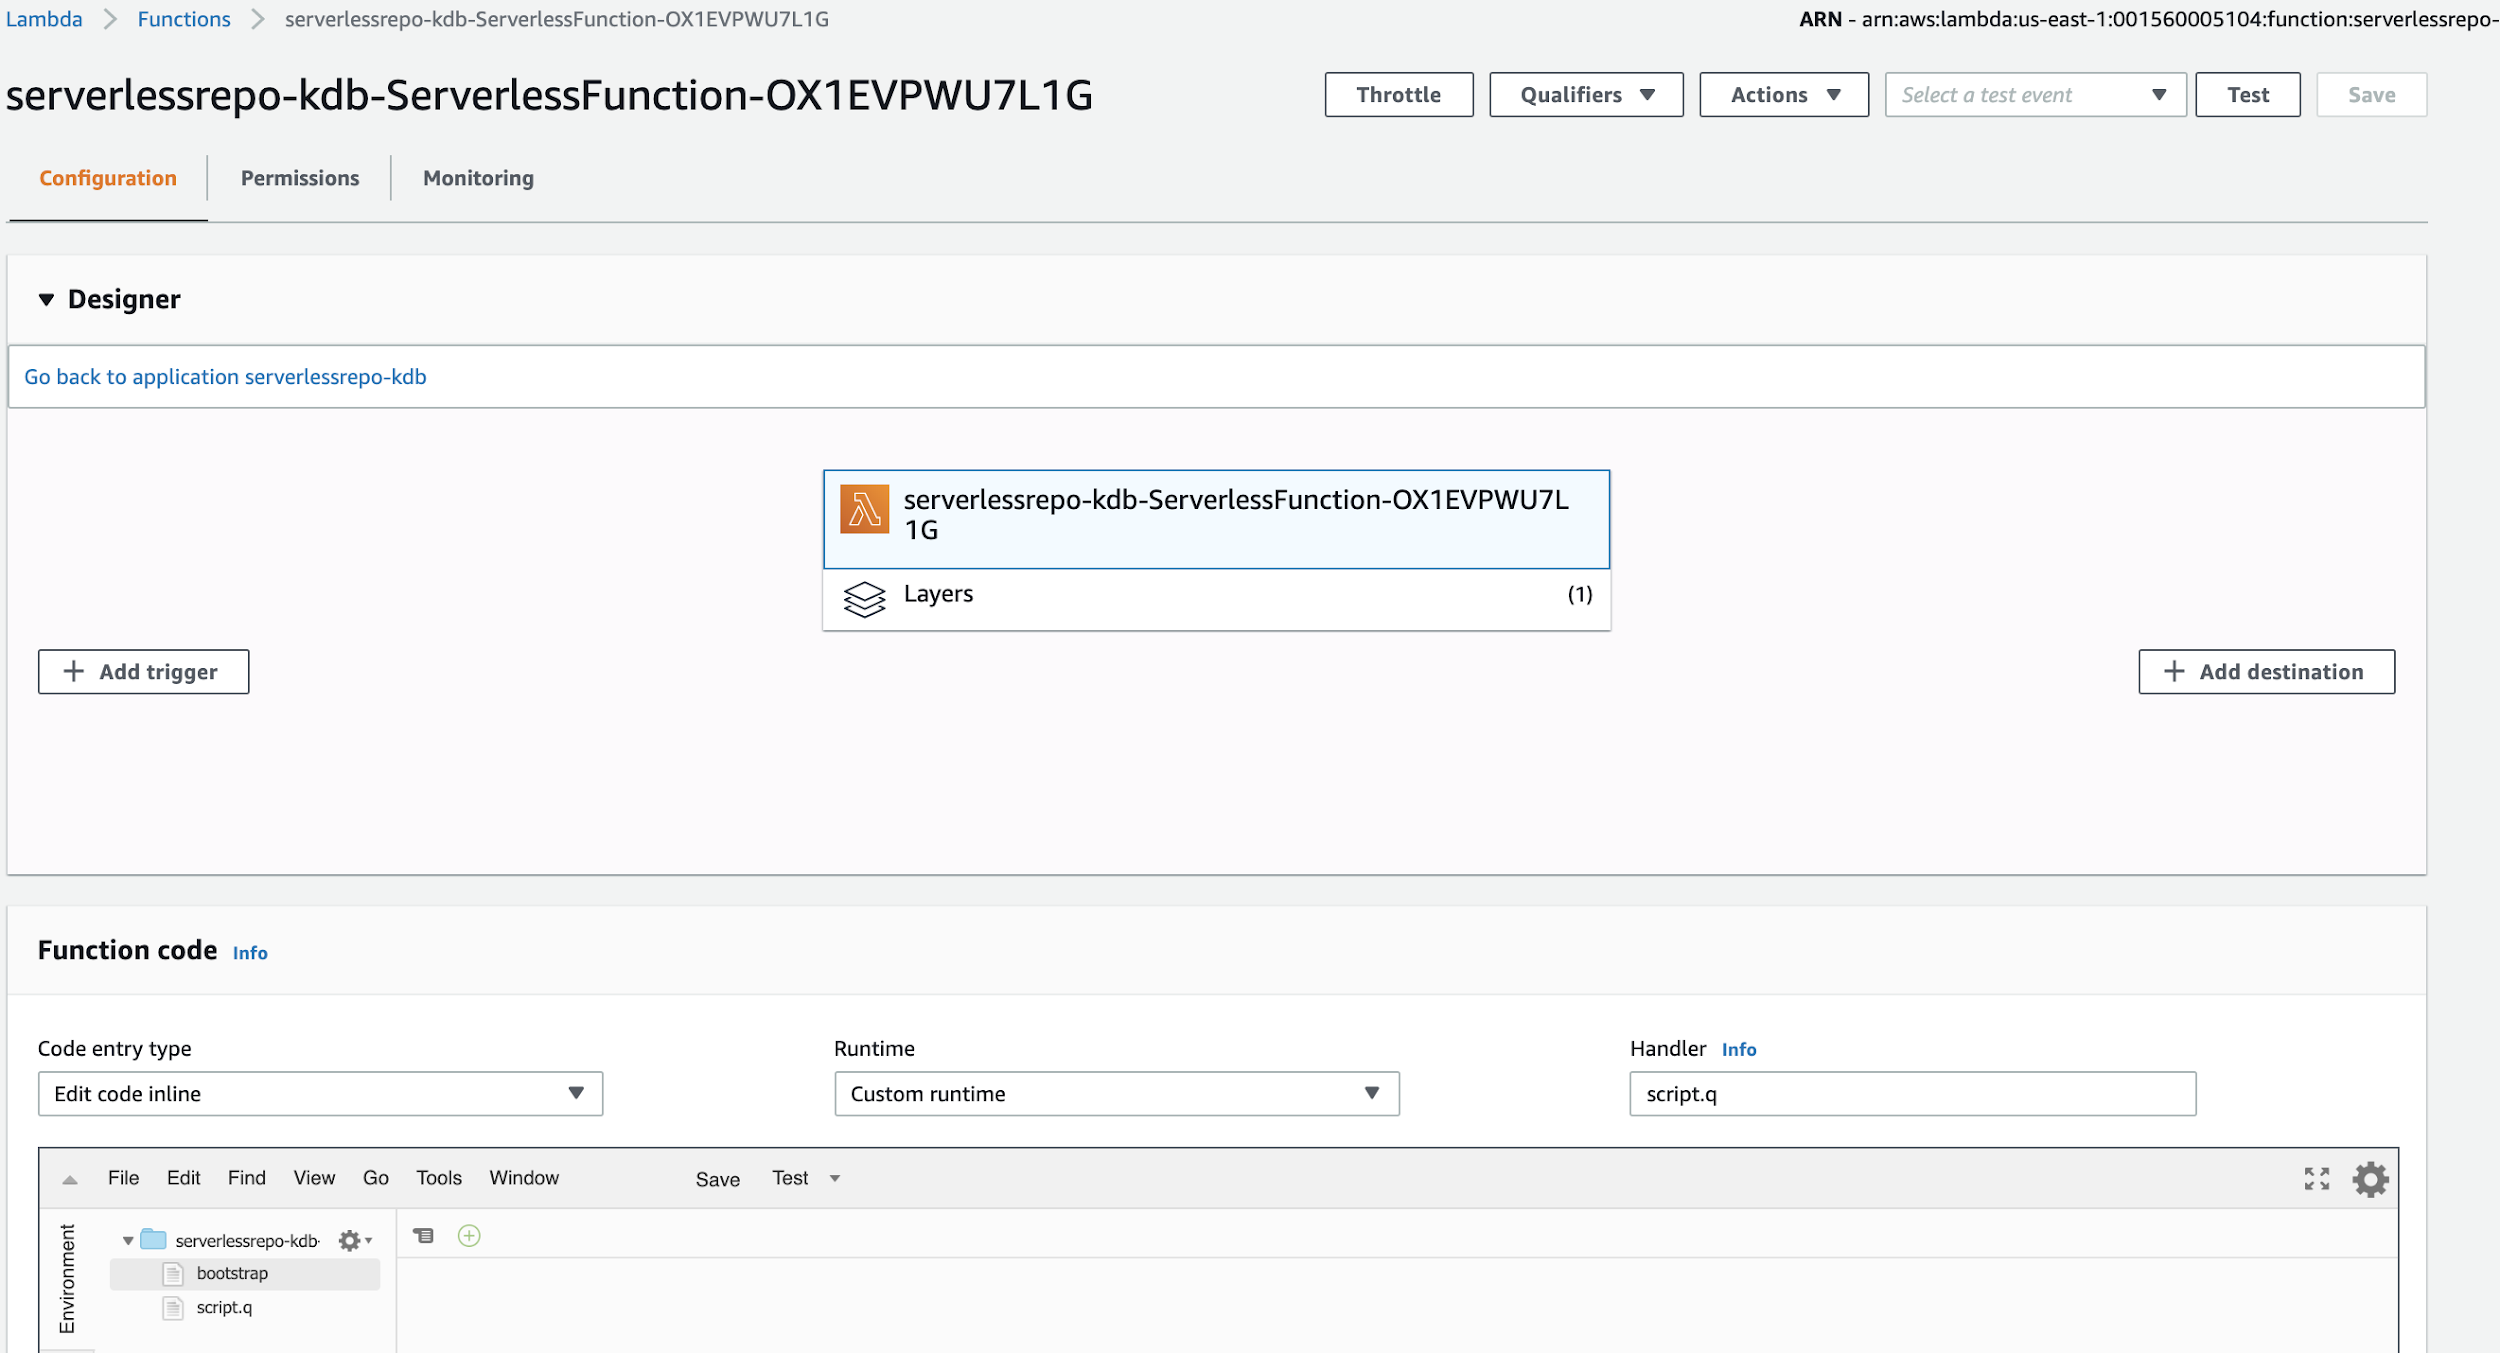Viewport: 2500px width, 1353px height.
Task: Open code editor settings gear
Action: (2370, 1179)
